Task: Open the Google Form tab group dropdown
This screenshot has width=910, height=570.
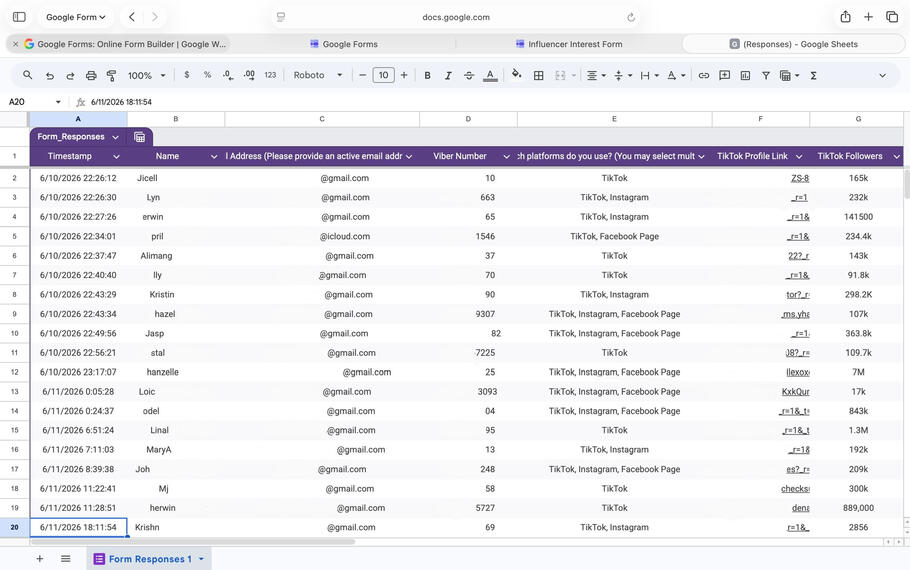Action: coord(75,17)
